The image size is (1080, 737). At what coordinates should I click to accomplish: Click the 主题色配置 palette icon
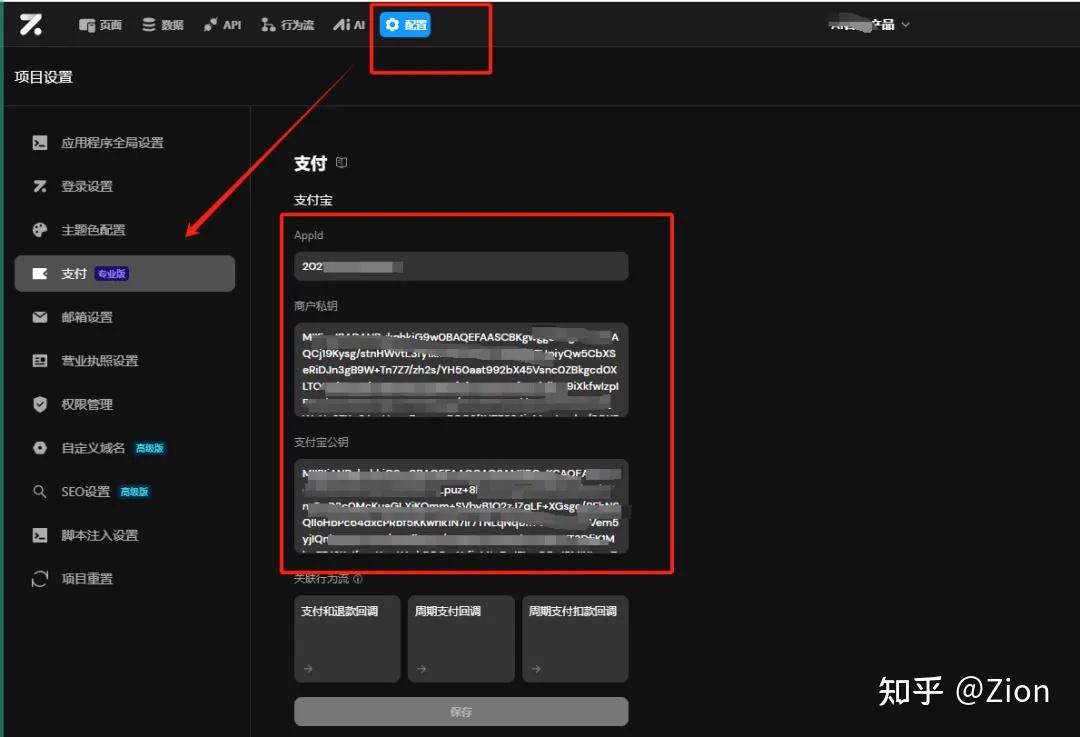pyautogui.click(x=40, y=230)
